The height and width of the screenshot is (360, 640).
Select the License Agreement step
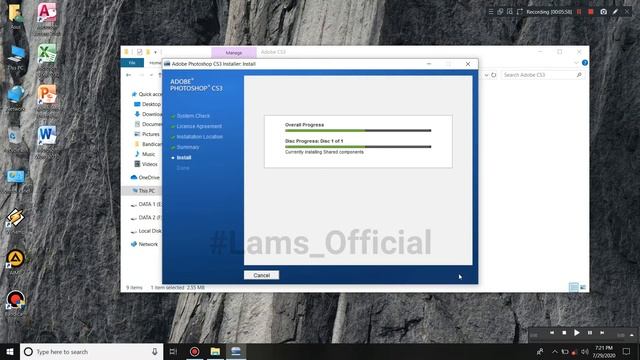tap(199, 127)
